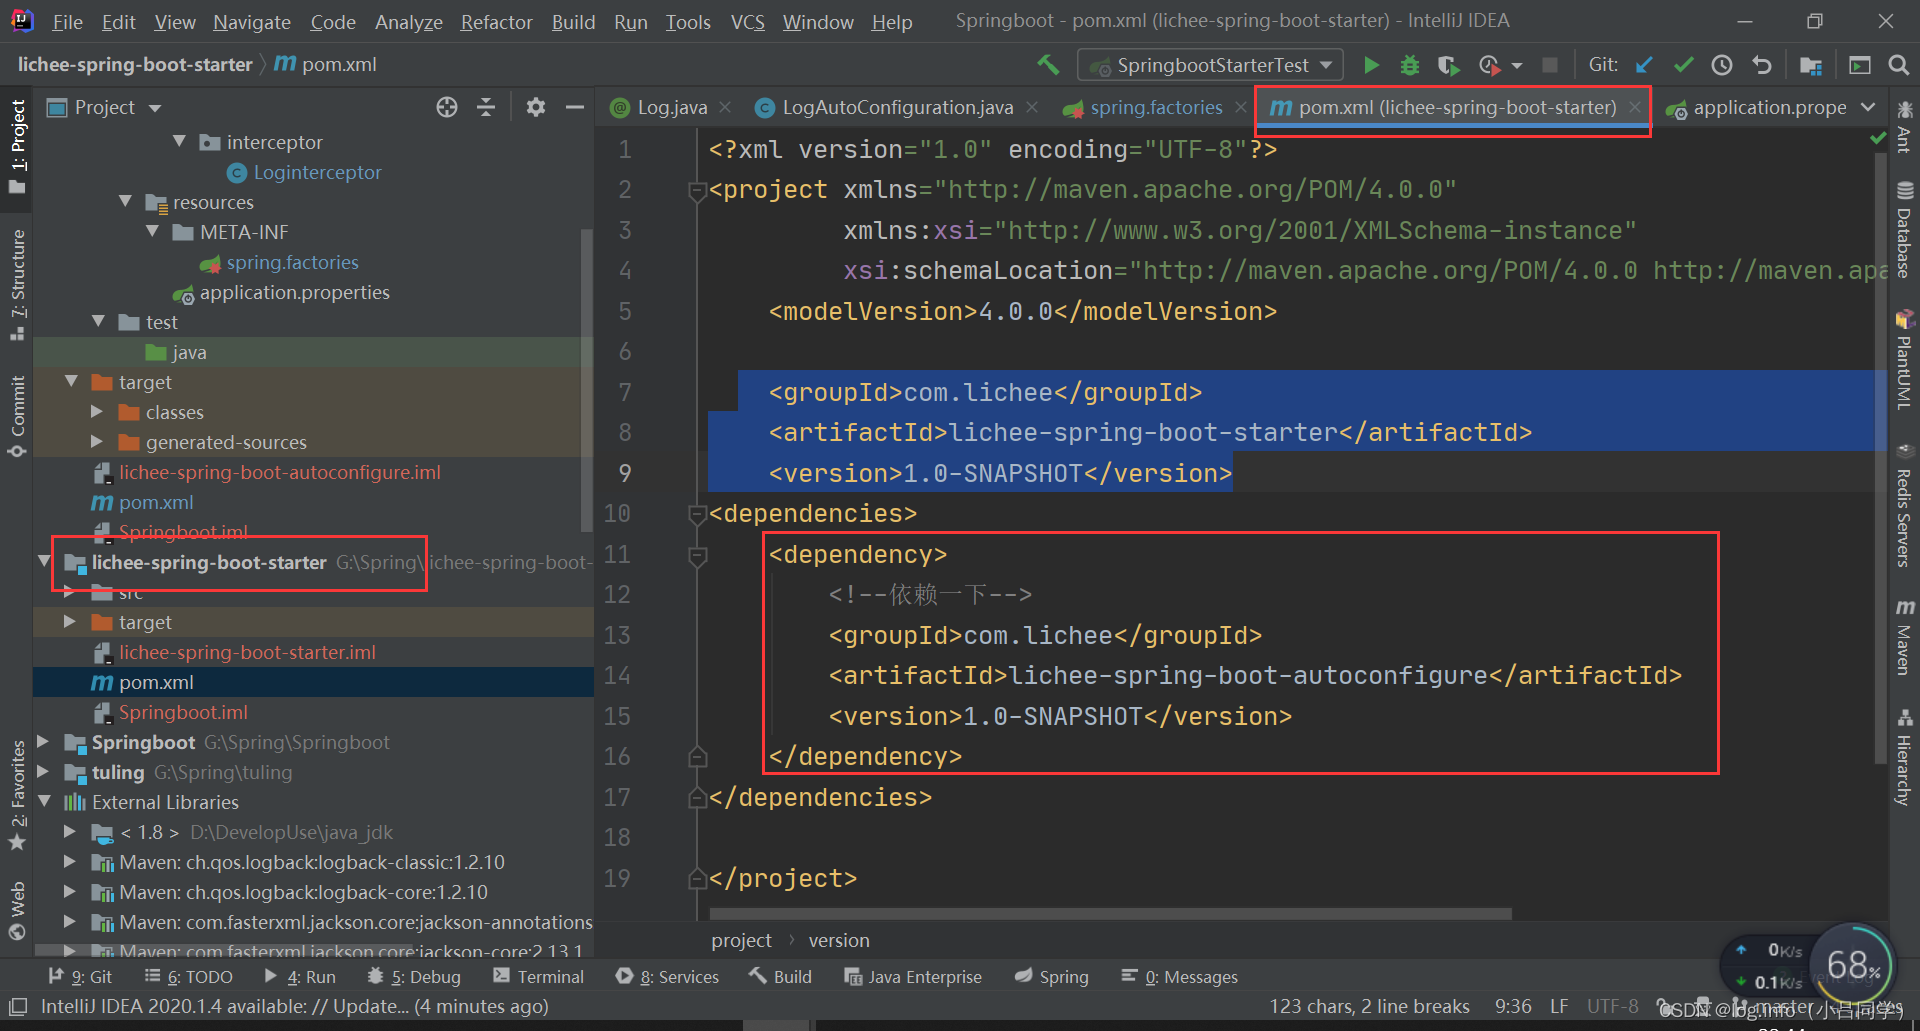
Task: Toggle the Web tool window
Action: pos(17,911)
